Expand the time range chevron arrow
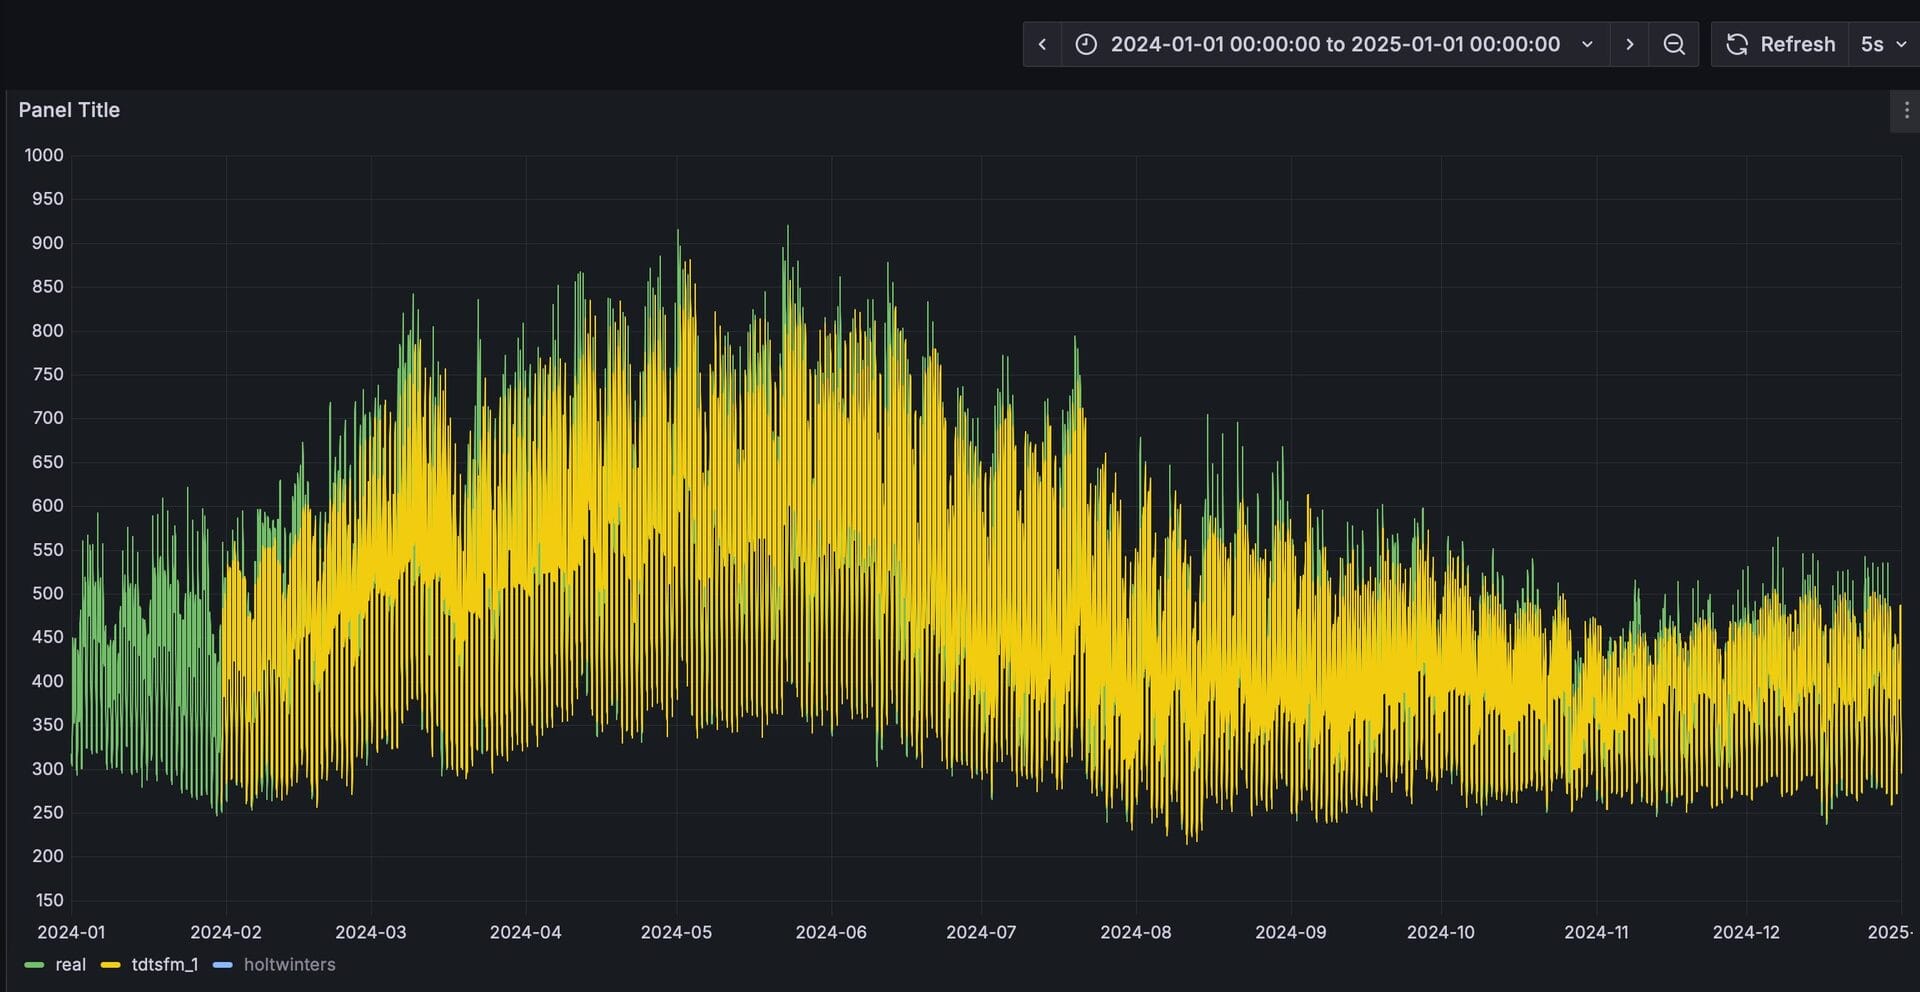 click(x=1587, y=44)
